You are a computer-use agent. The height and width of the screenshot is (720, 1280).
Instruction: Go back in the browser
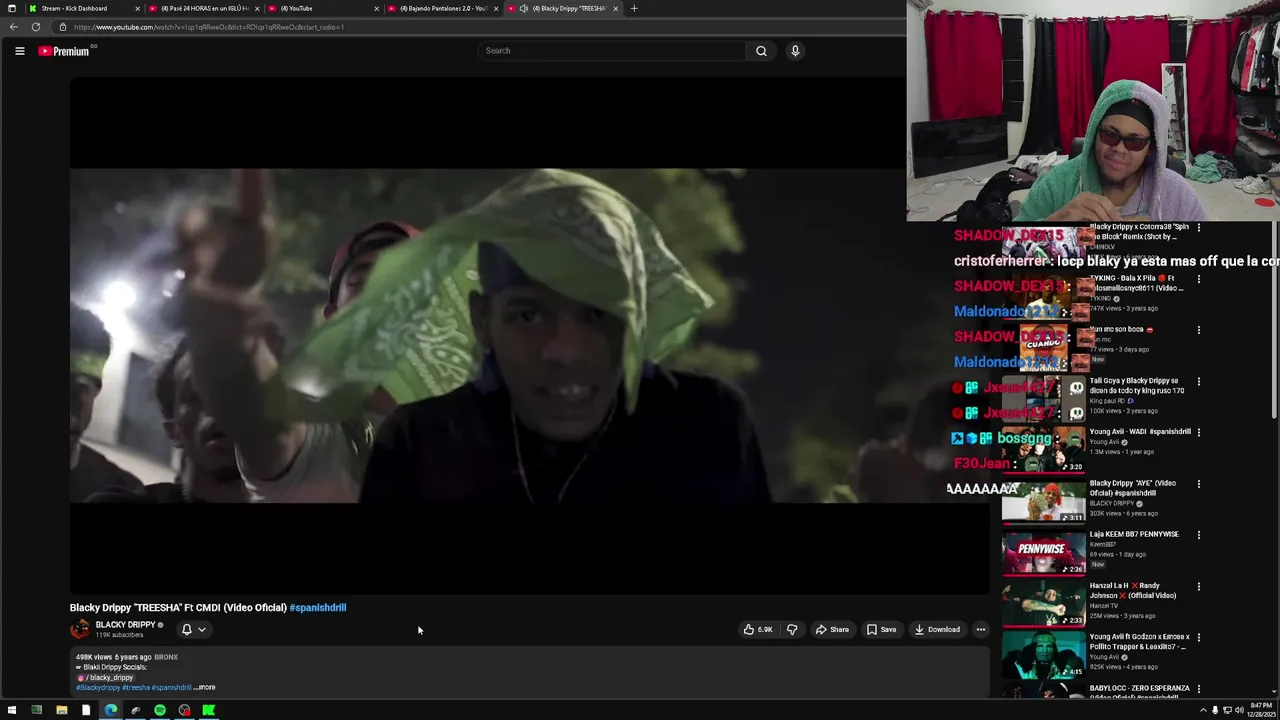[13, 27]
